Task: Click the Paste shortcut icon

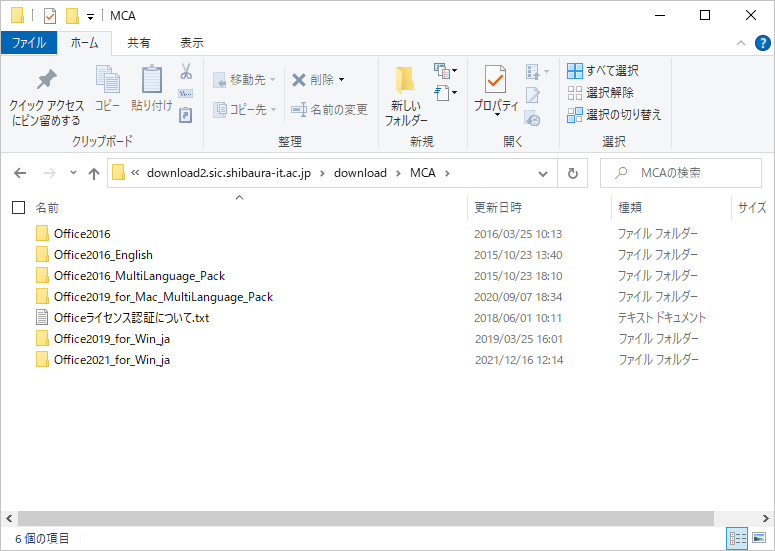Action: [185, 115]
